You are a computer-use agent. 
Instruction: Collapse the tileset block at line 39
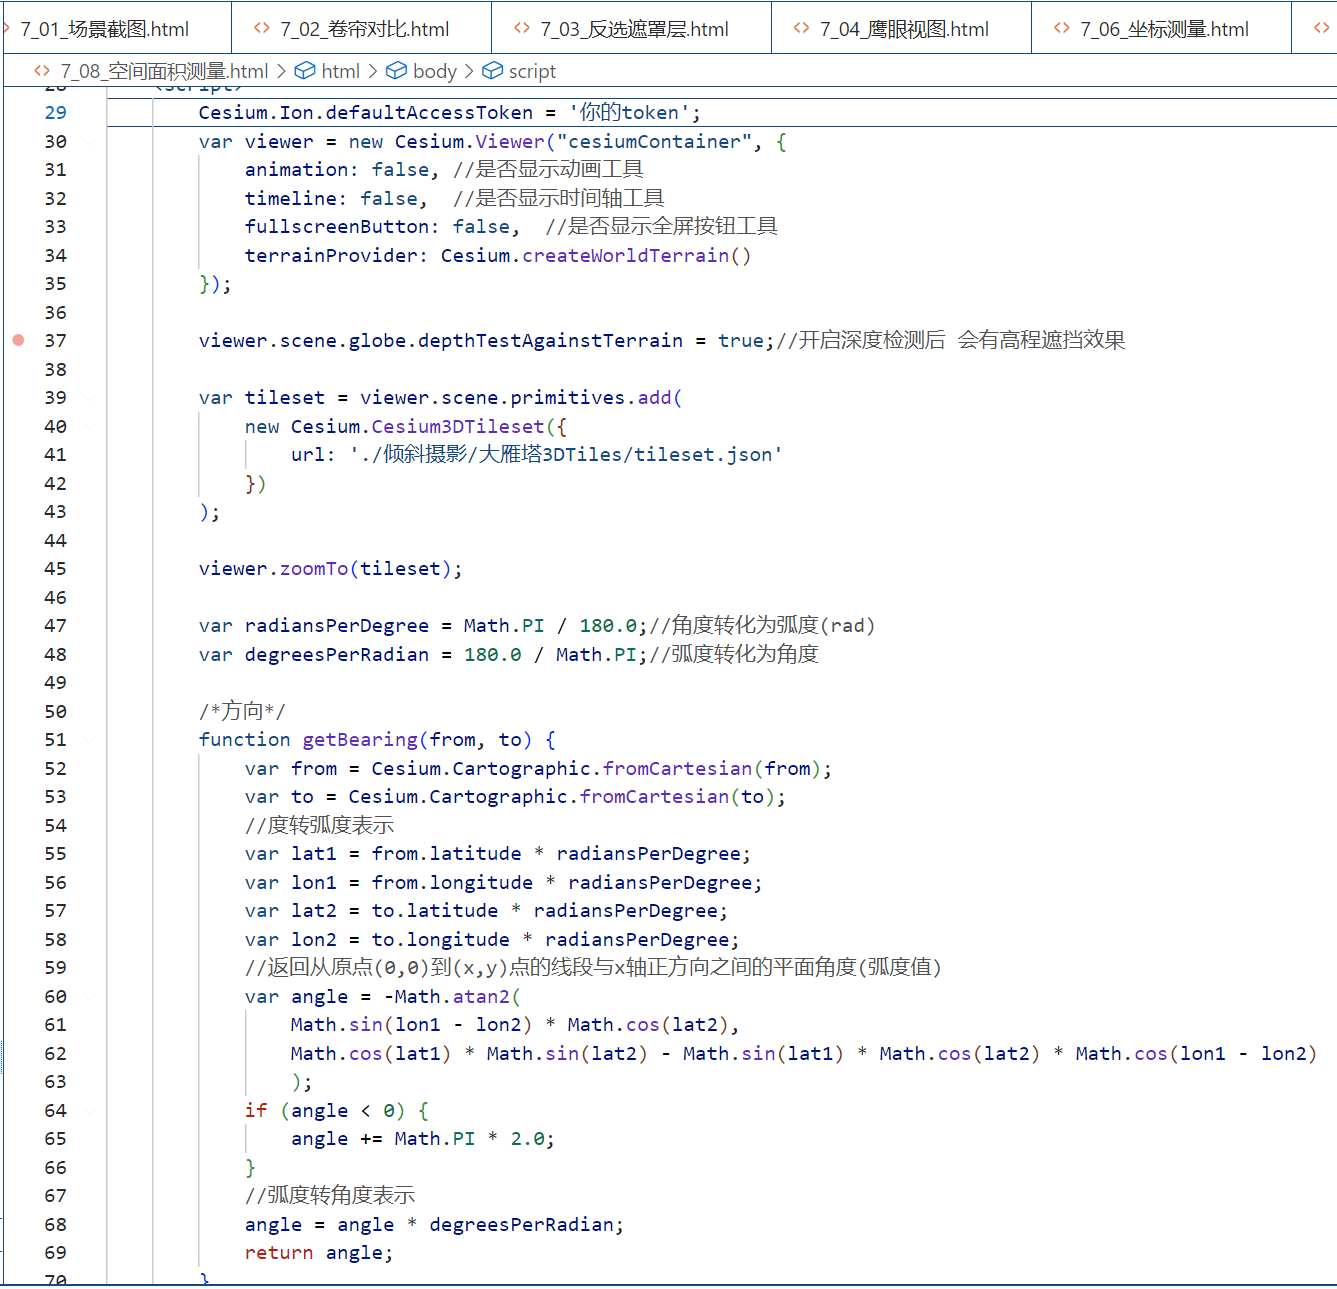pos(90,398)
